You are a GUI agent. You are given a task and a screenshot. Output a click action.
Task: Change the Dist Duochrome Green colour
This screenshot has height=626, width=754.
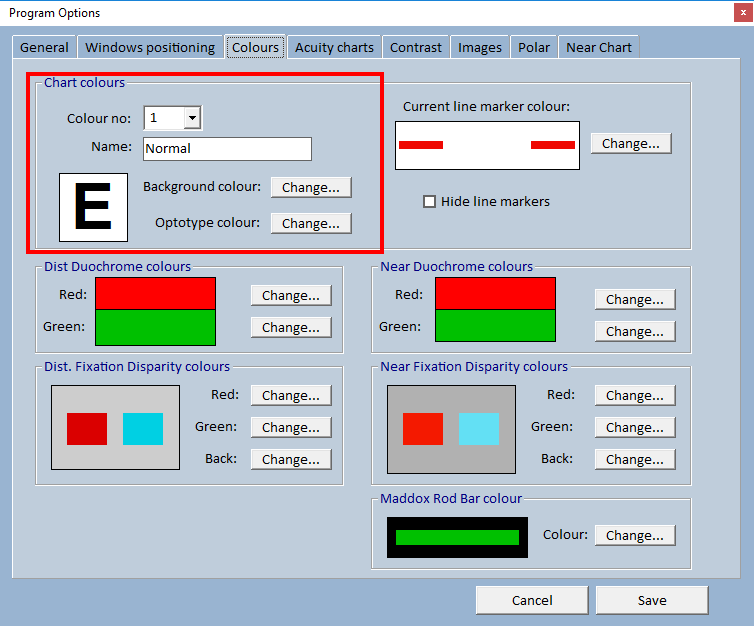291,327
